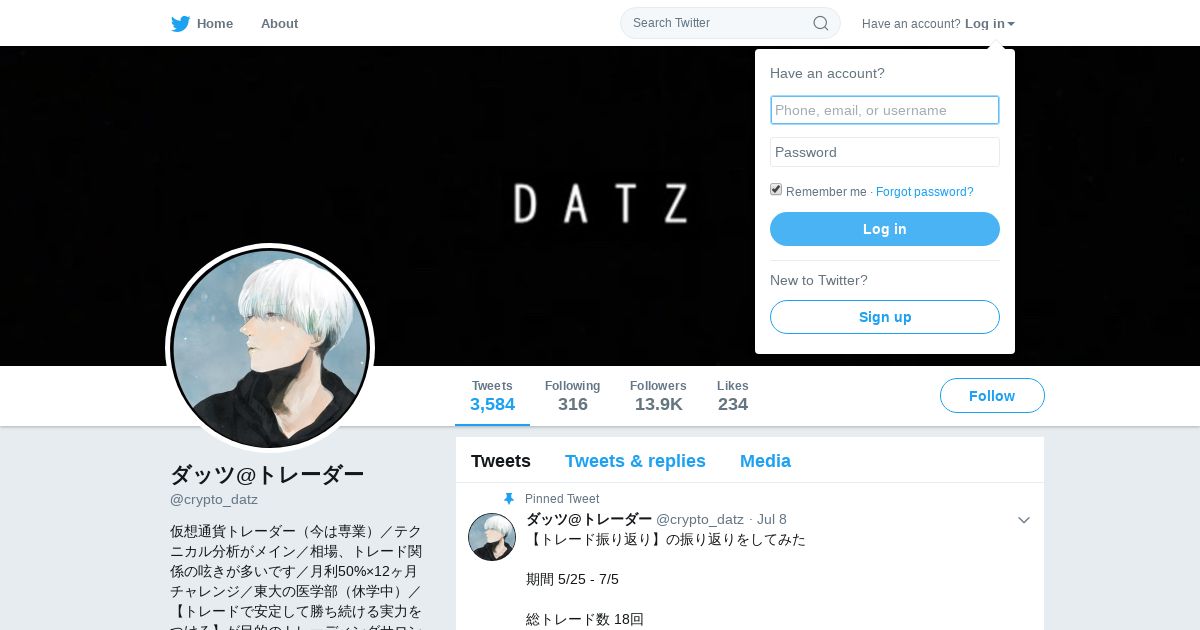Screen dimensions: 1200x630
Task: Focus the Password field
Action: coord(885,152)
